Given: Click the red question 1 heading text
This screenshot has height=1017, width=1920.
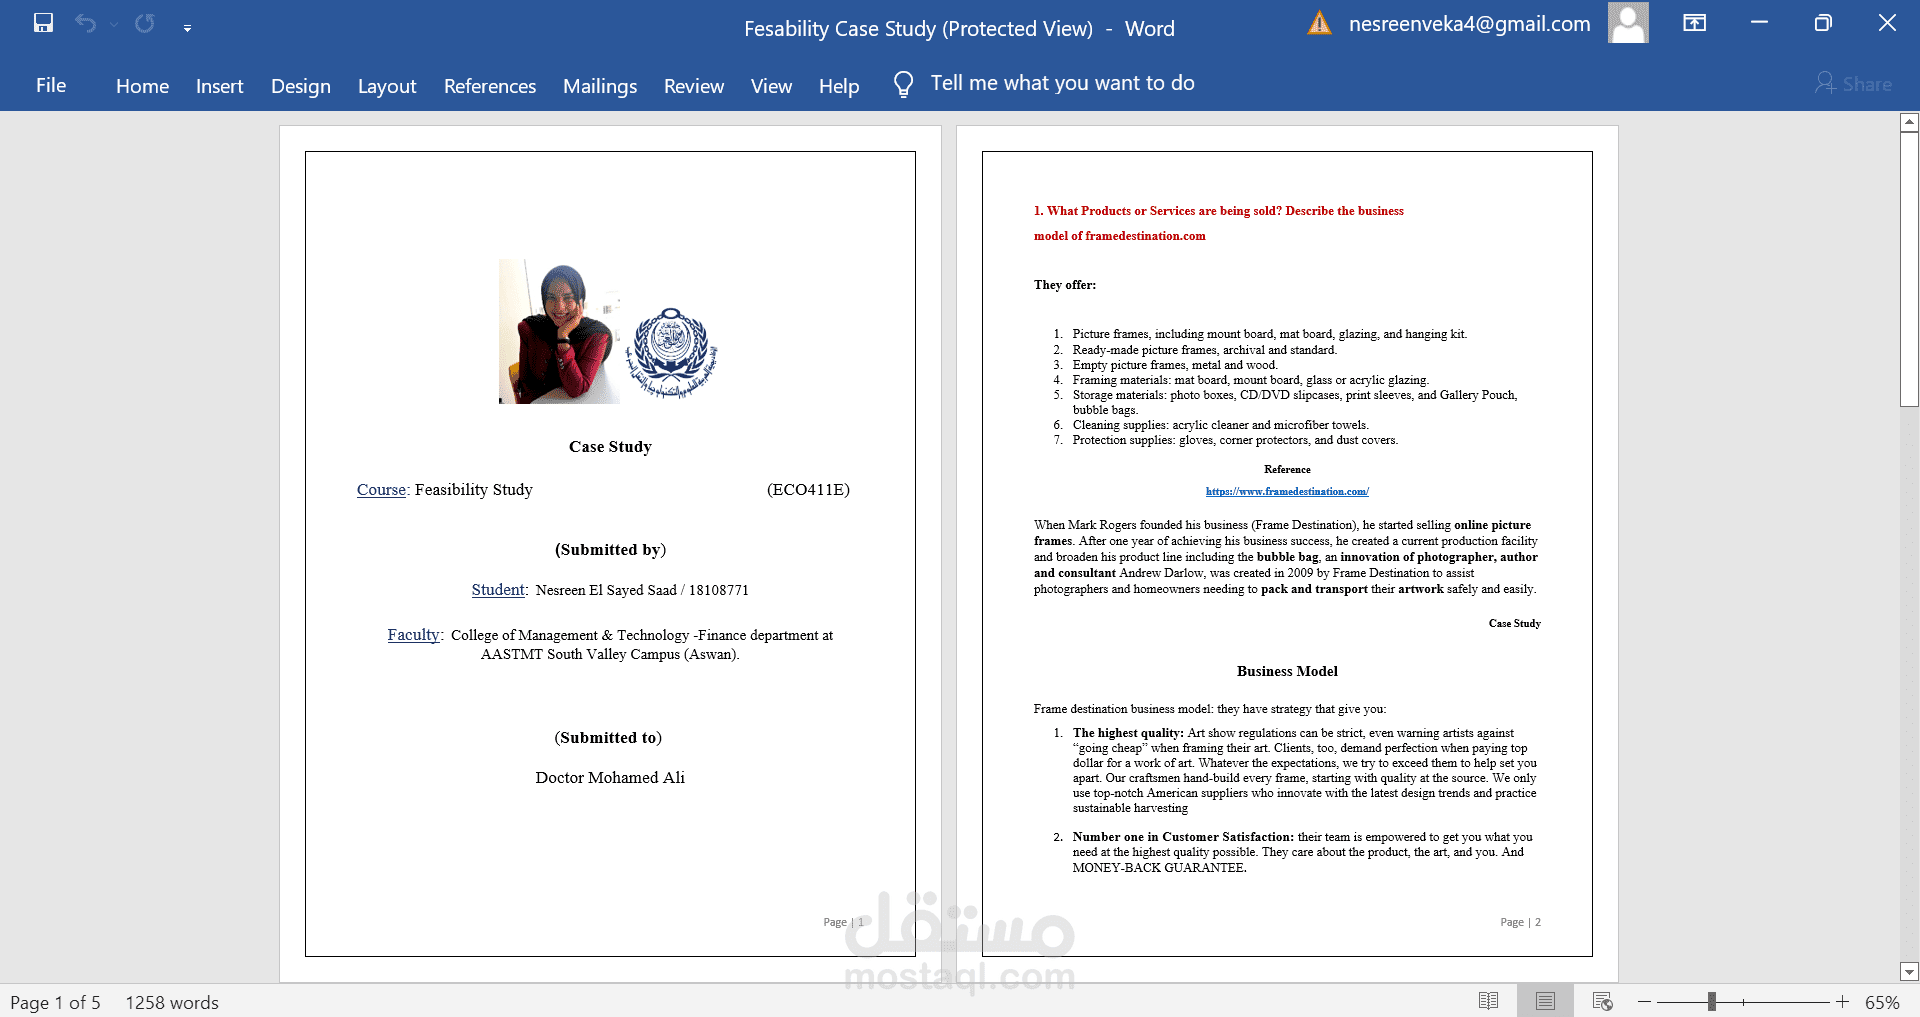Looking at the screenshot, I should 1219,223.
